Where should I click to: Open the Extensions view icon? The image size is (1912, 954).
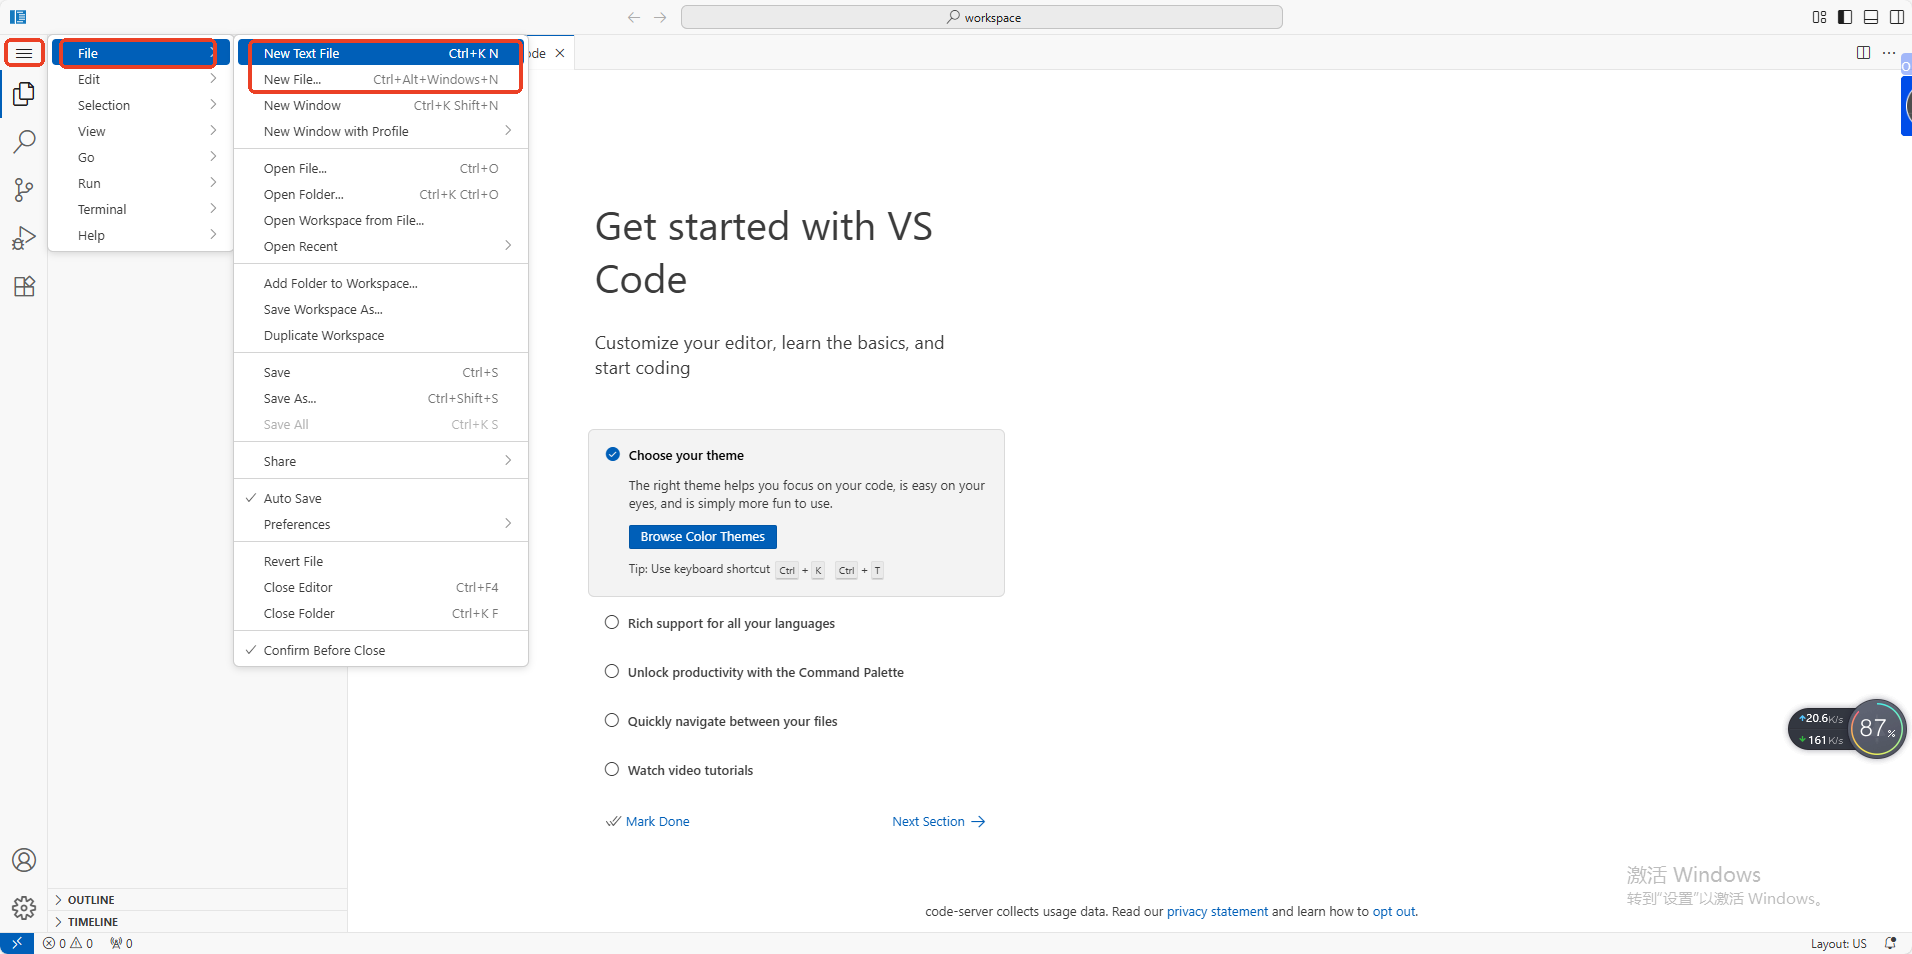(24, 286)
